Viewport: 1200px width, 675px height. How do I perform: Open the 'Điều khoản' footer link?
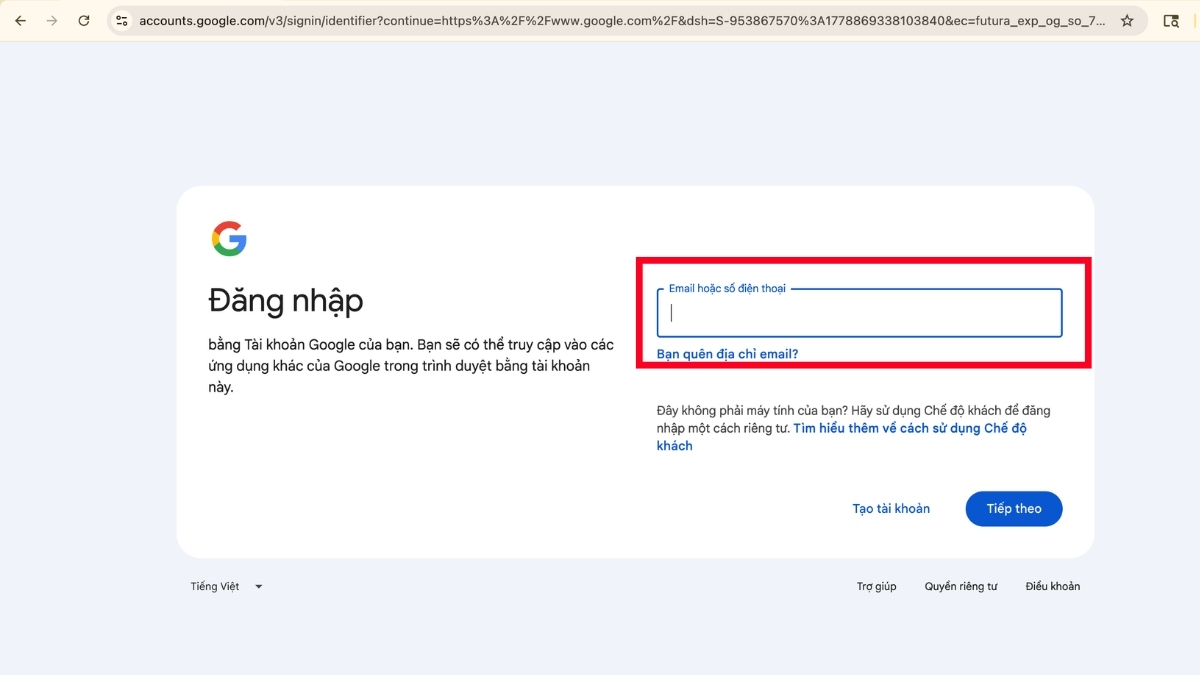(1053, 587)
